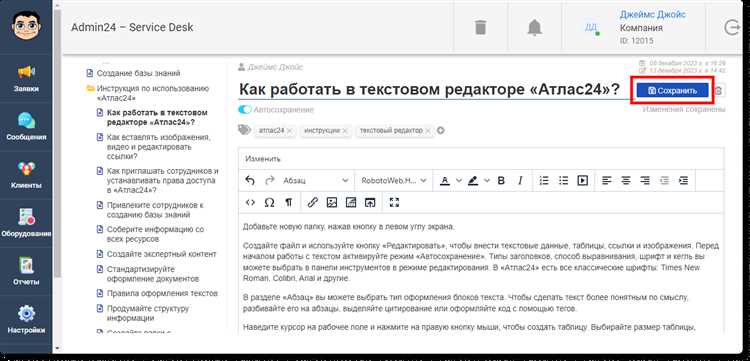Open source code view icon

250,202
